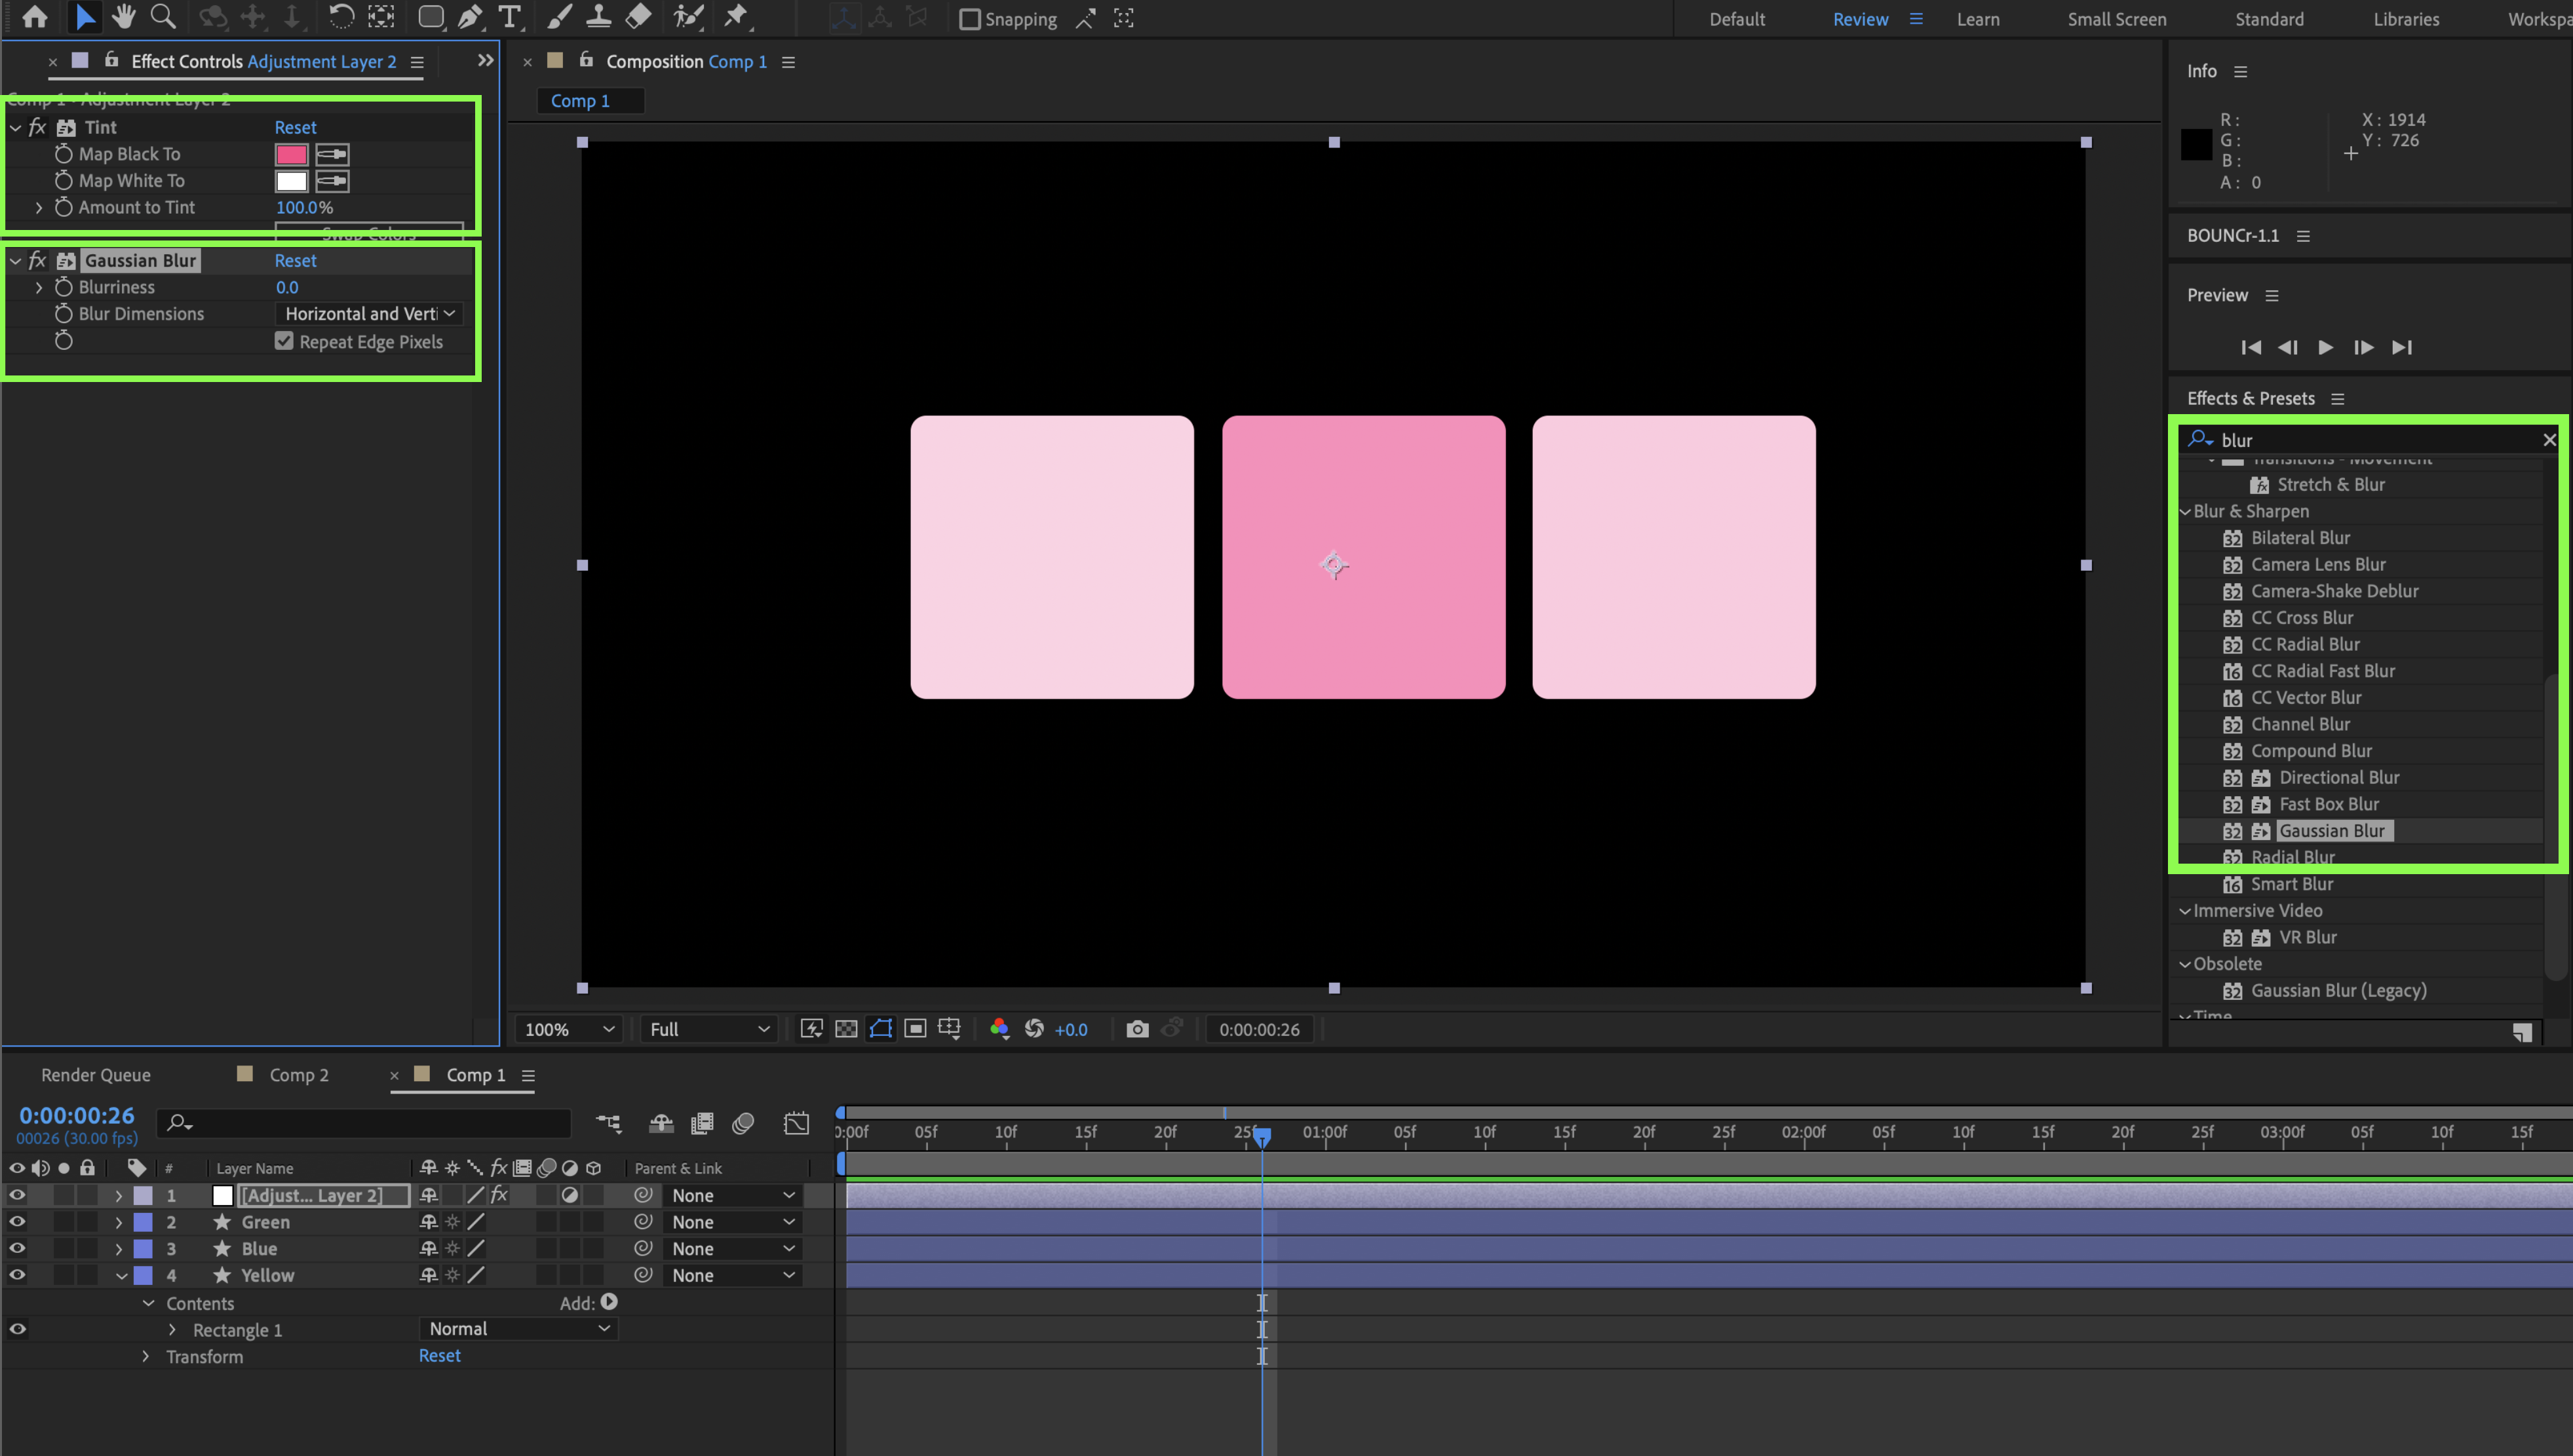2573x1456 pixels.
Task: Click the Play button in Preview
Action: point(2325,347)
